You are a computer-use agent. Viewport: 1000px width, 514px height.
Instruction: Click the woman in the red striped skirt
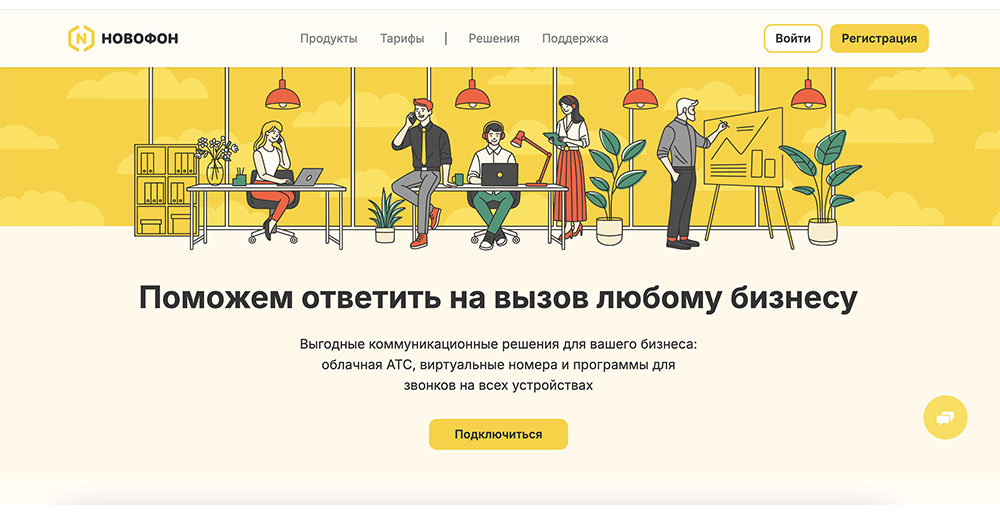click(x=570, y=167)
